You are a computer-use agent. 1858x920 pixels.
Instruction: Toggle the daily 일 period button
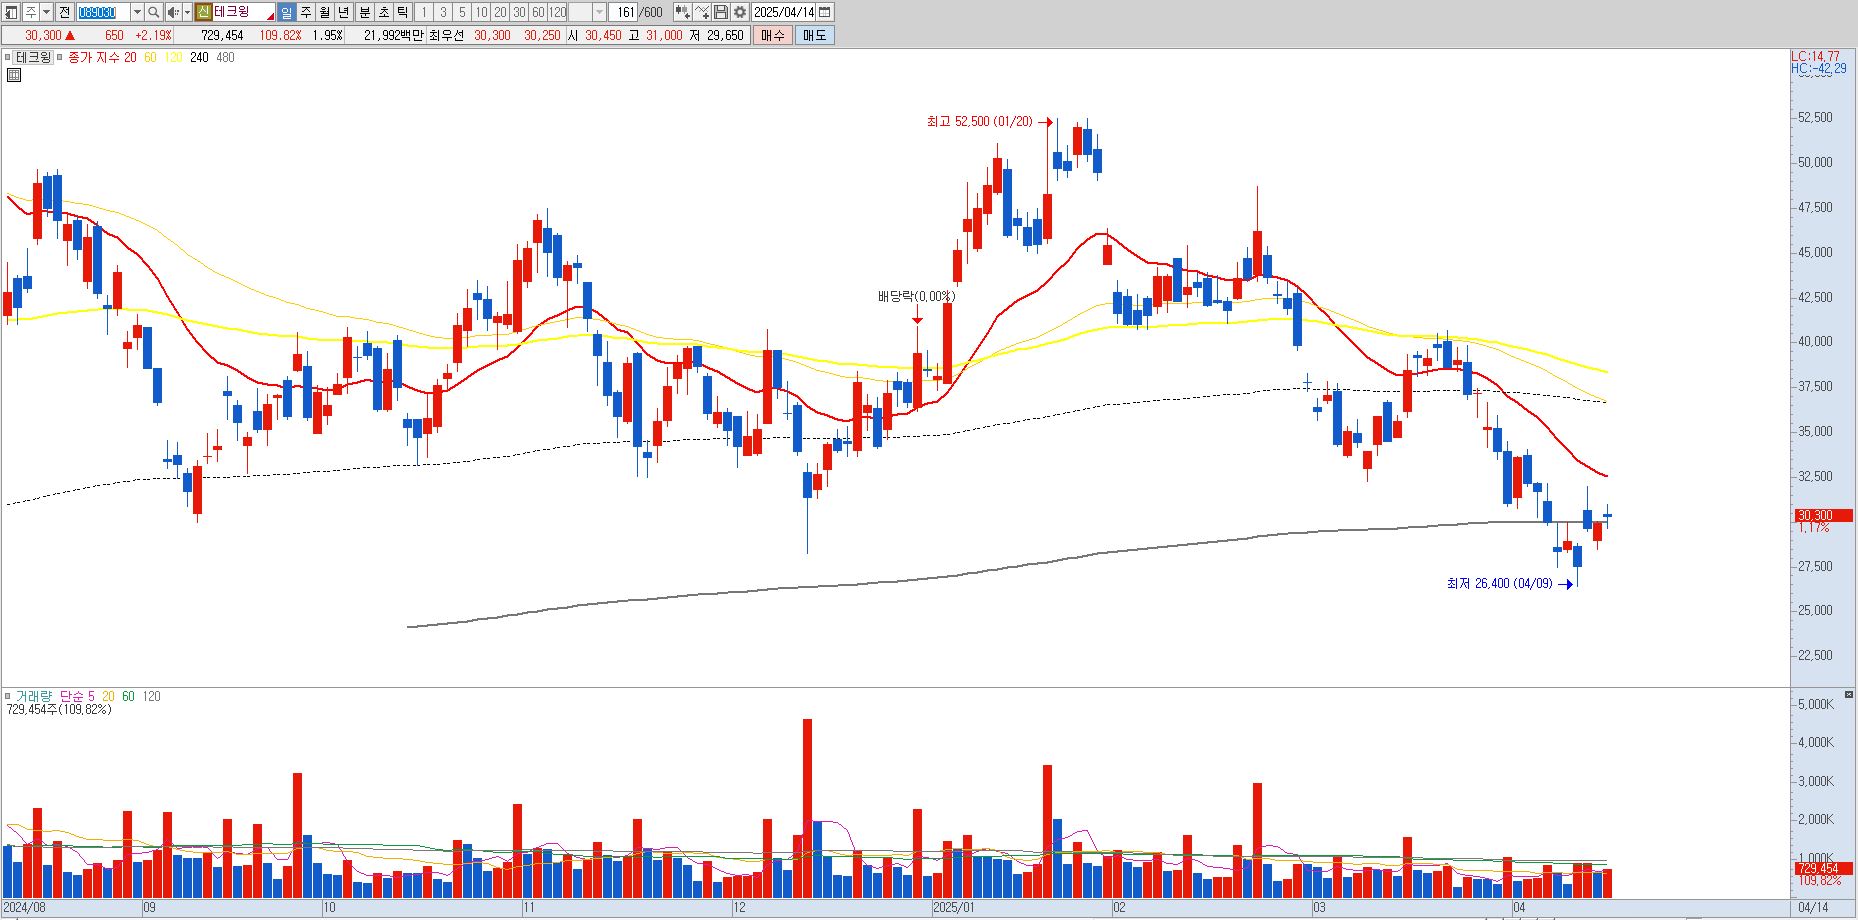click(286, 12)
